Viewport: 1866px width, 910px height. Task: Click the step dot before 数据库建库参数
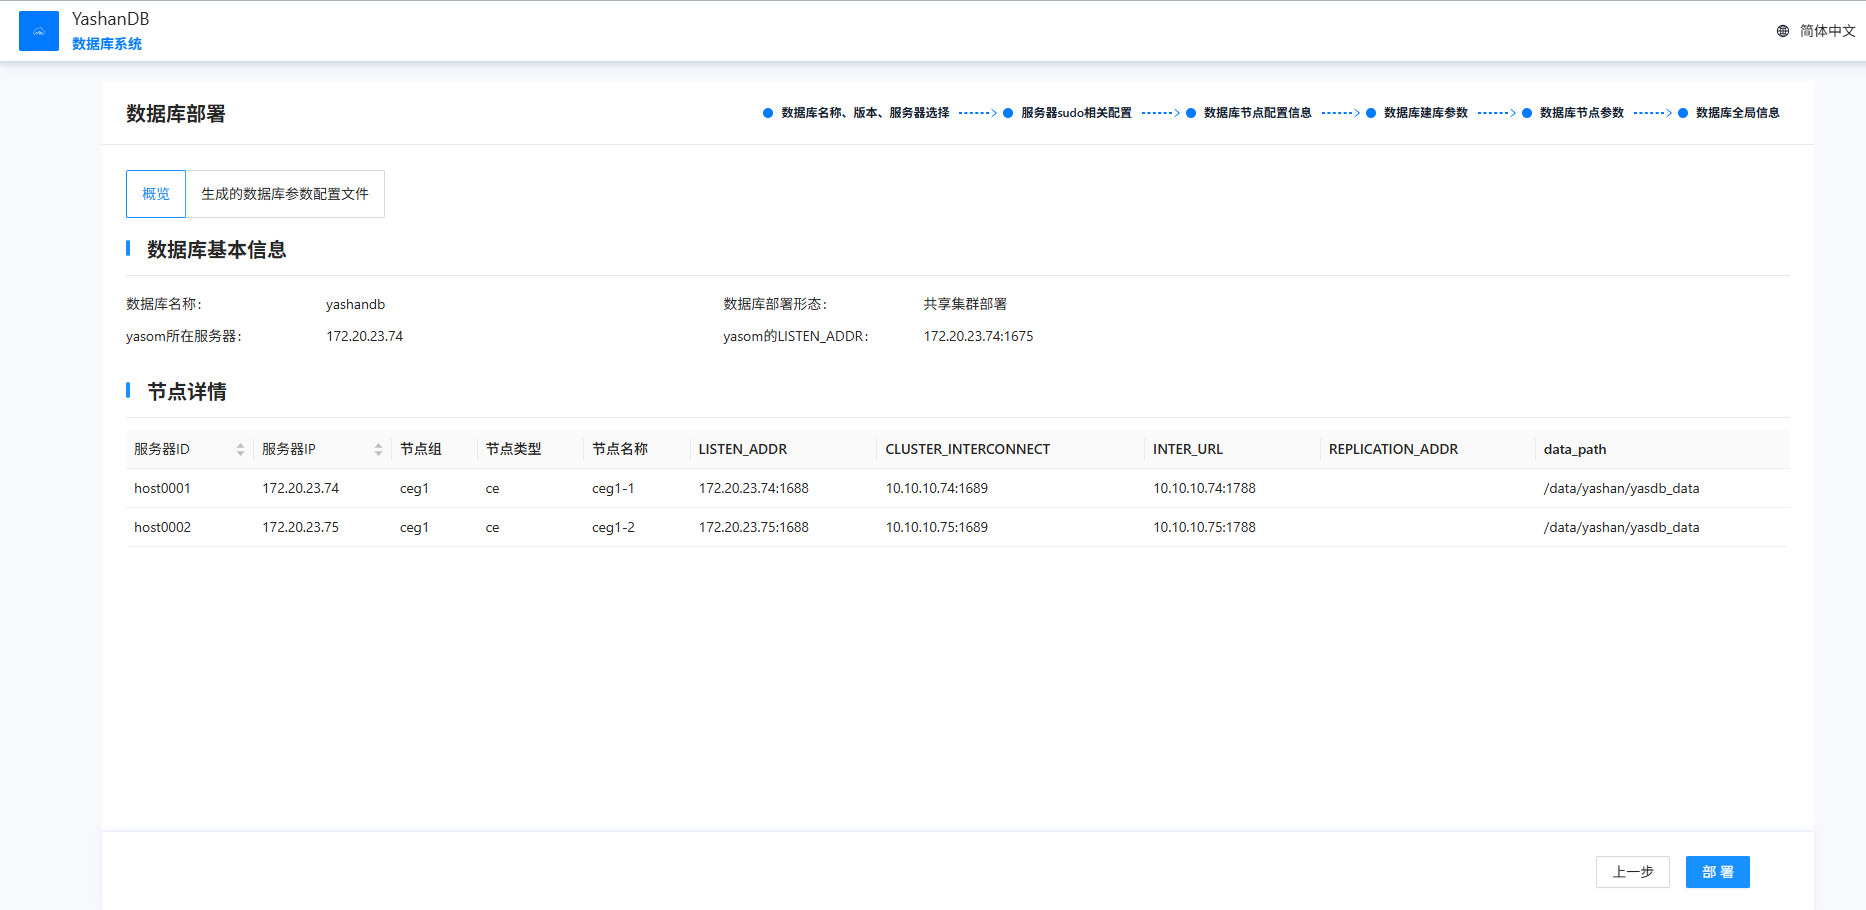[1371, 113]
